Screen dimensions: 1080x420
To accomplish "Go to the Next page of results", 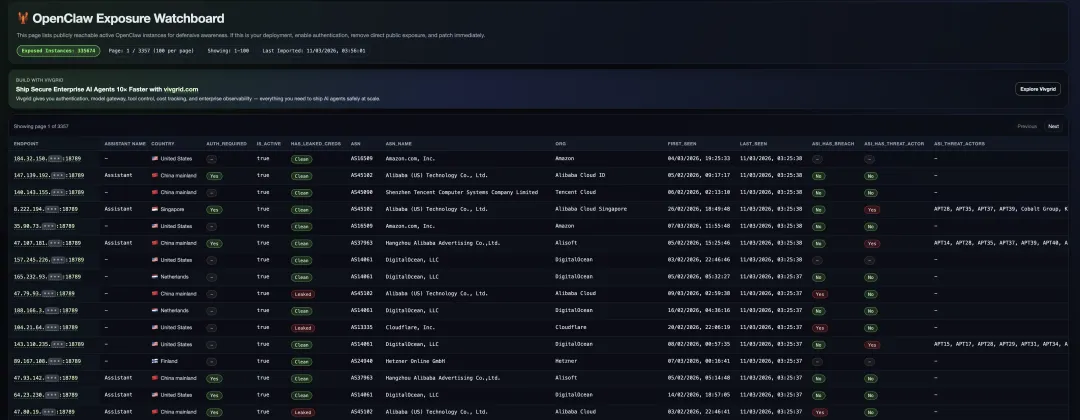I will point(1053,127).
